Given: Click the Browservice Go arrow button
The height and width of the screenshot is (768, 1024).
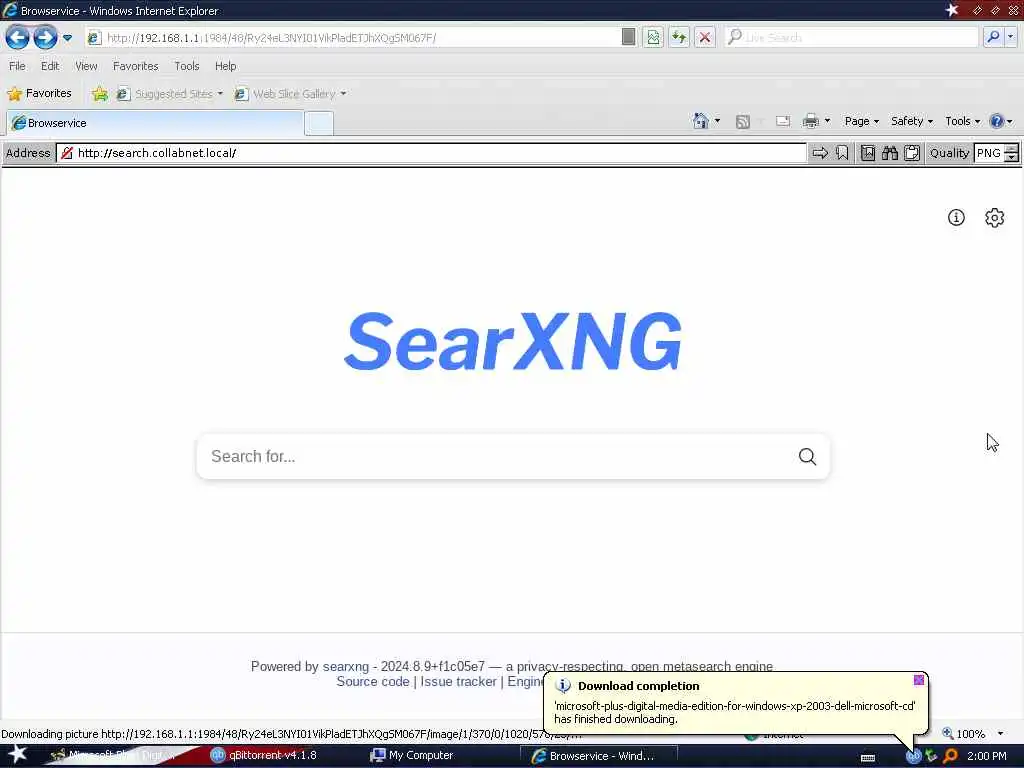Looking at the screenshot, I should [x=820, y=153].
